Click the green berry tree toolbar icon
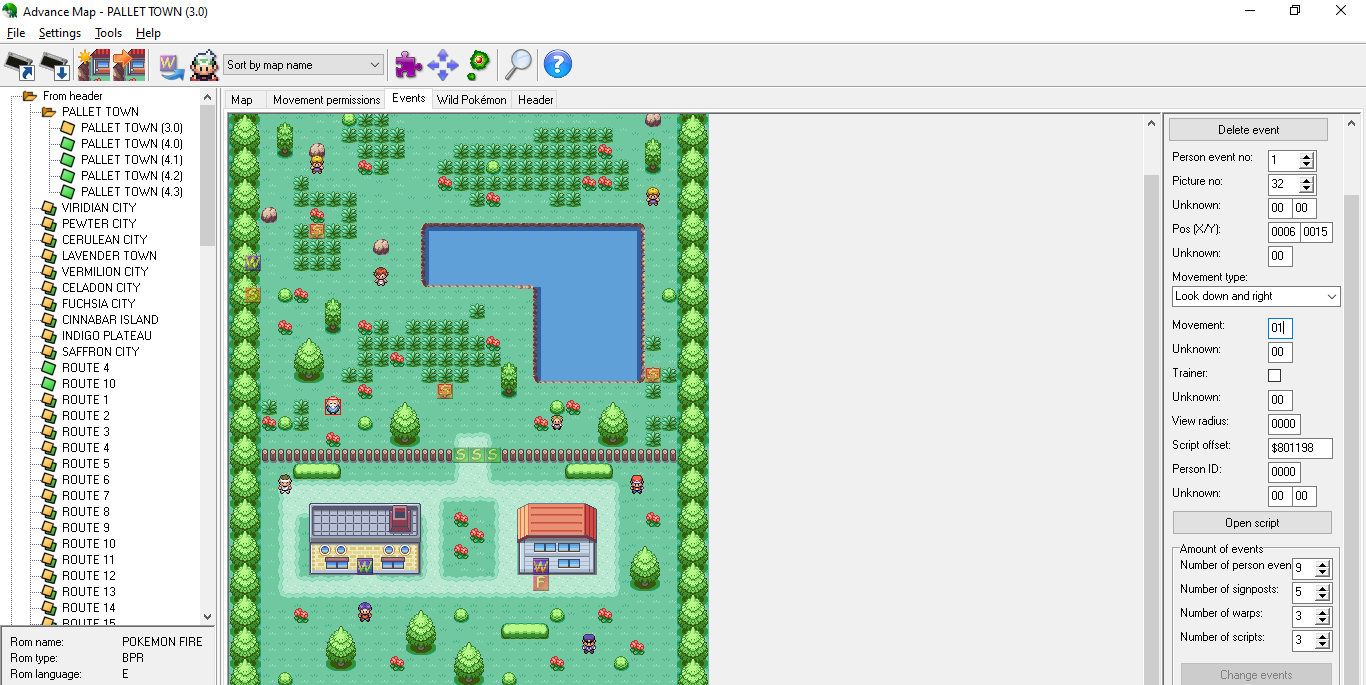This screenshot has width=1366, height=685. coord(478,64)
